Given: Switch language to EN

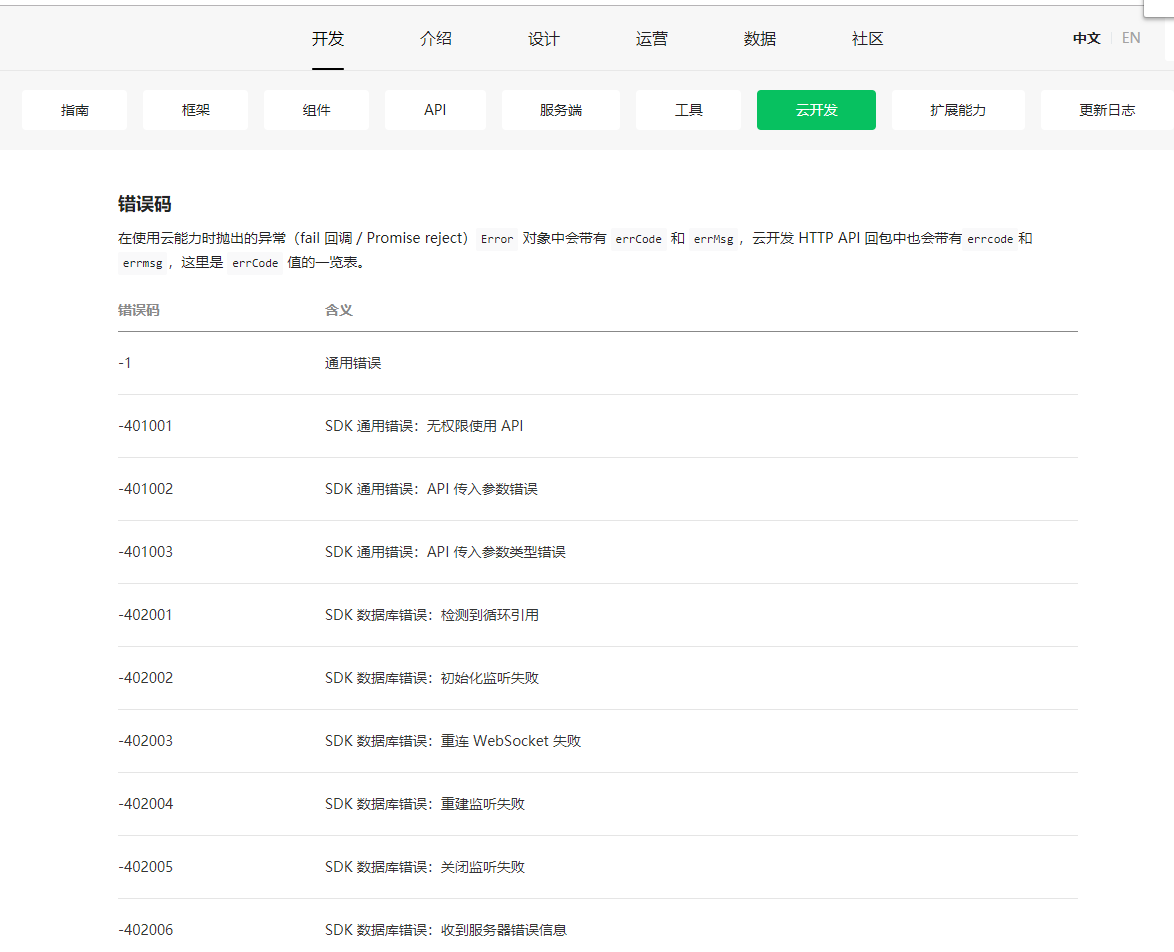Looking at the screenshot, I should pos(1131,38).
